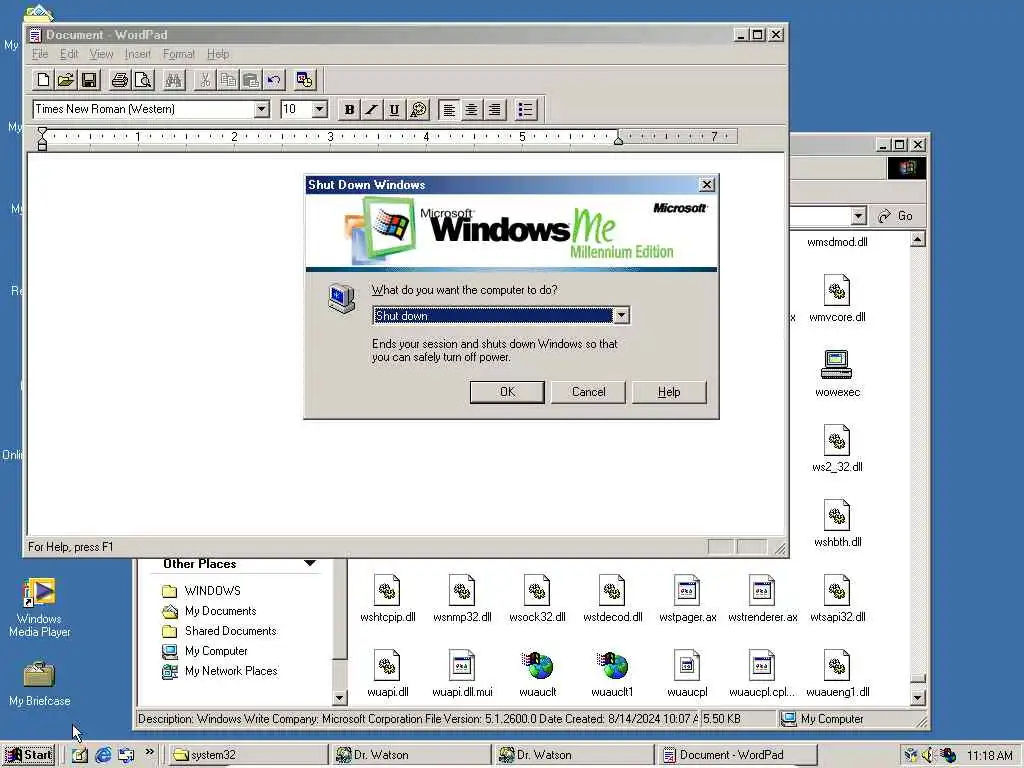Screen dimensions: 1024x768
Task: Select the wstpager.ax file icon
Action: click(x=687, y=590)
